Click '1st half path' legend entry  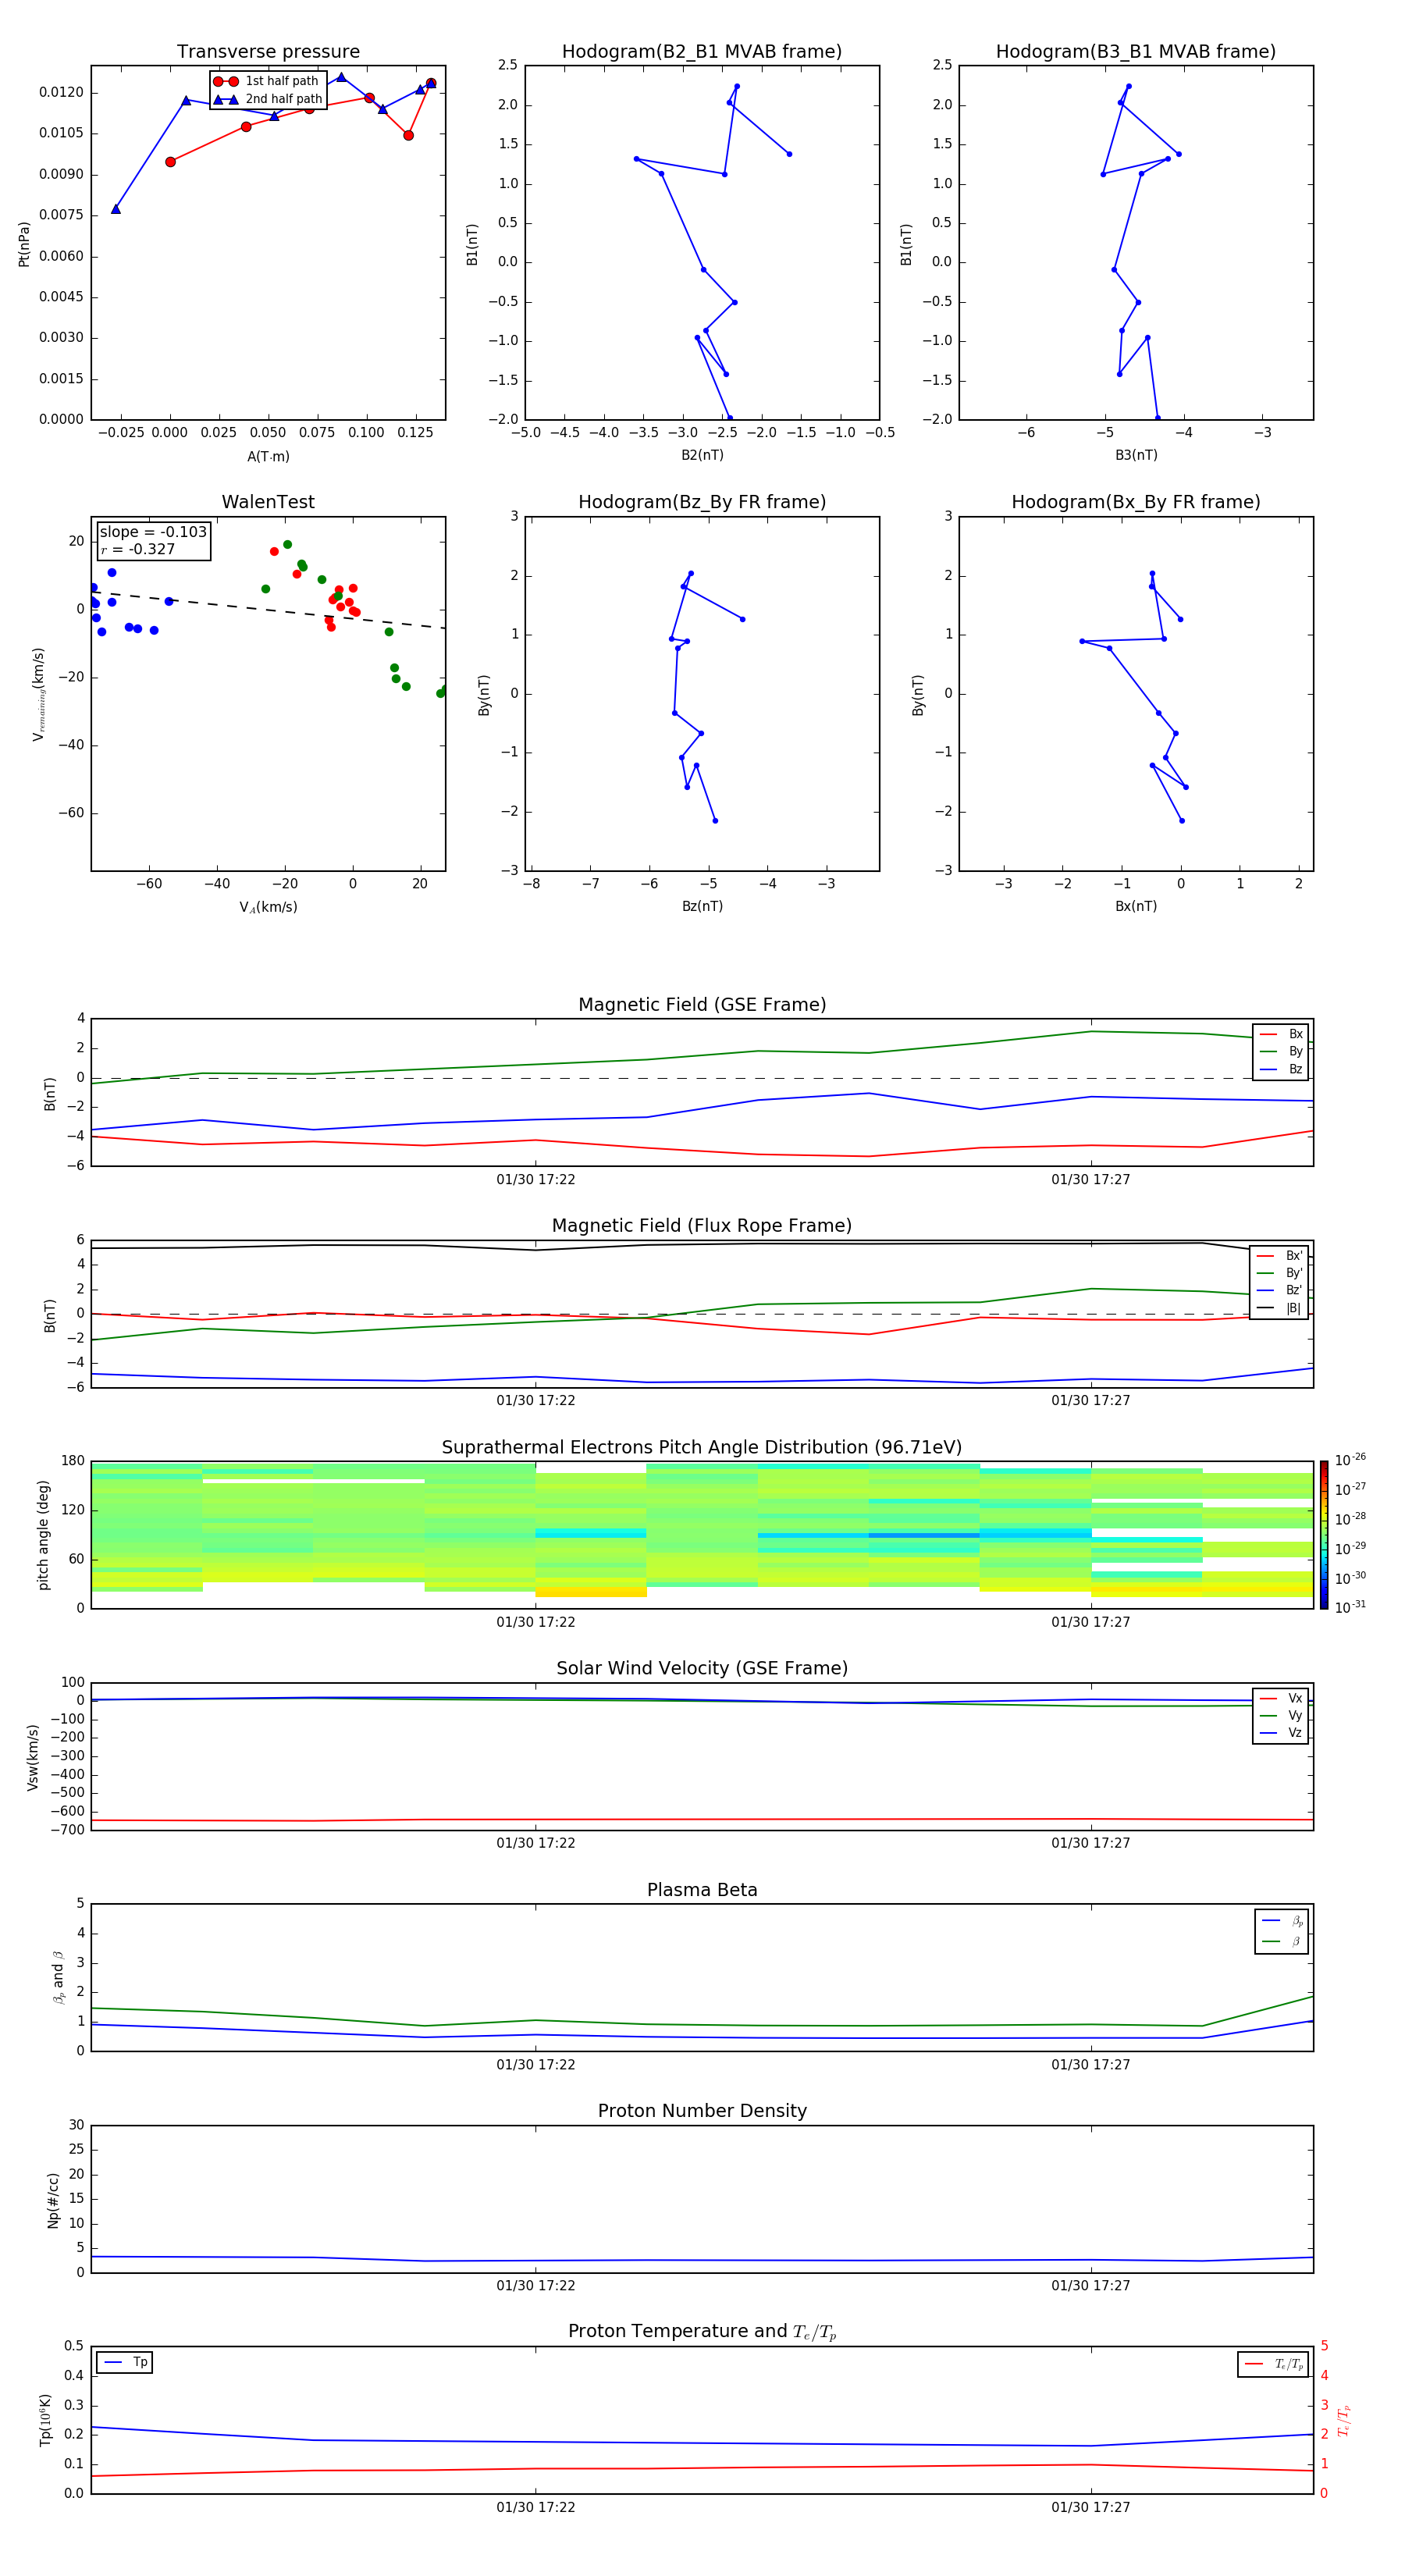(x=267, y=81)
